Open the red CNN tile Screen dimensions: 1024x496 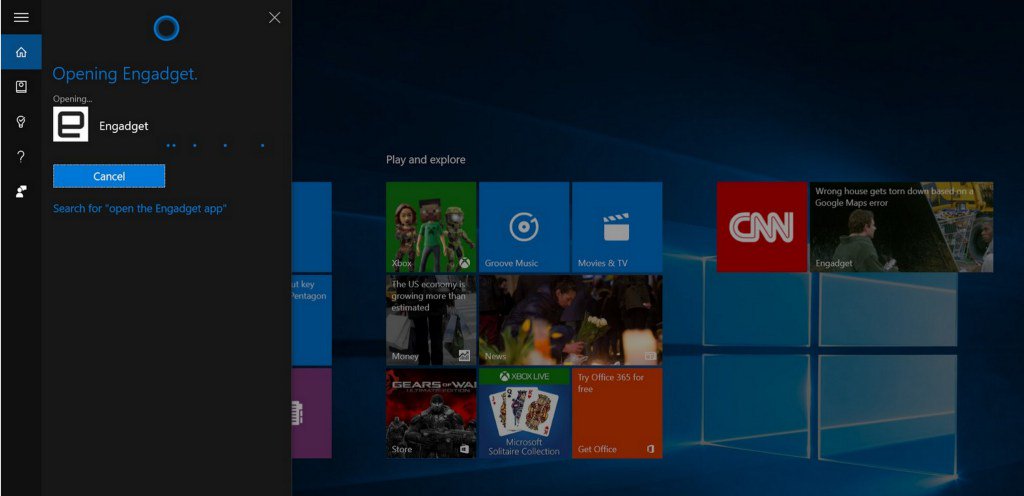[761, 226]
